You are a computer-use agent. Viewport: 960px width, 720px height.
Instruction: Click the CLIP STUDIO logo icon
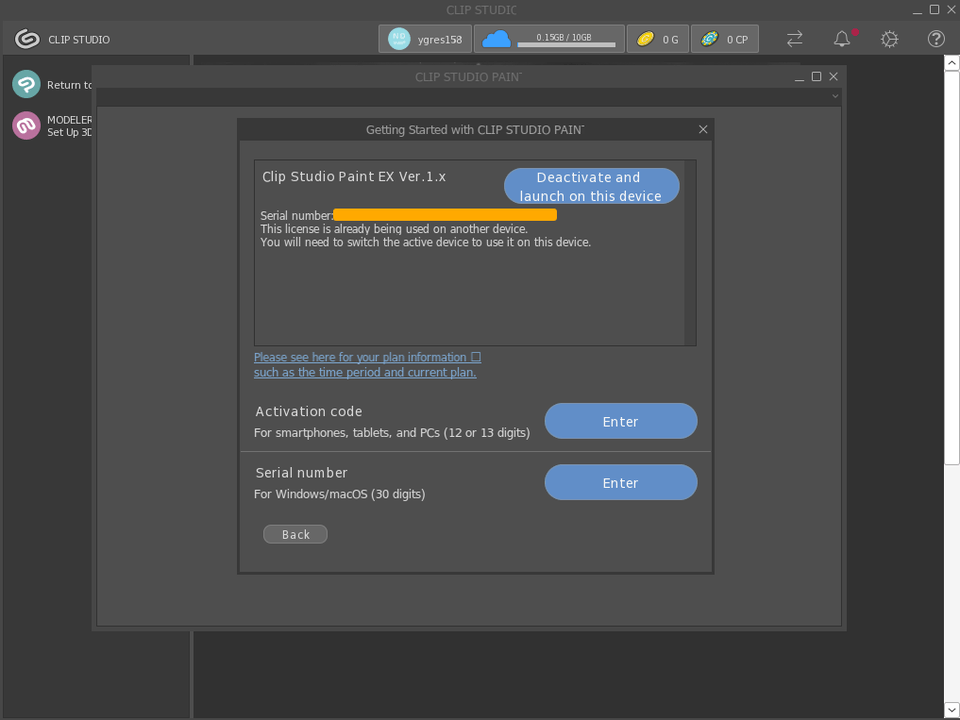(27, 39)
